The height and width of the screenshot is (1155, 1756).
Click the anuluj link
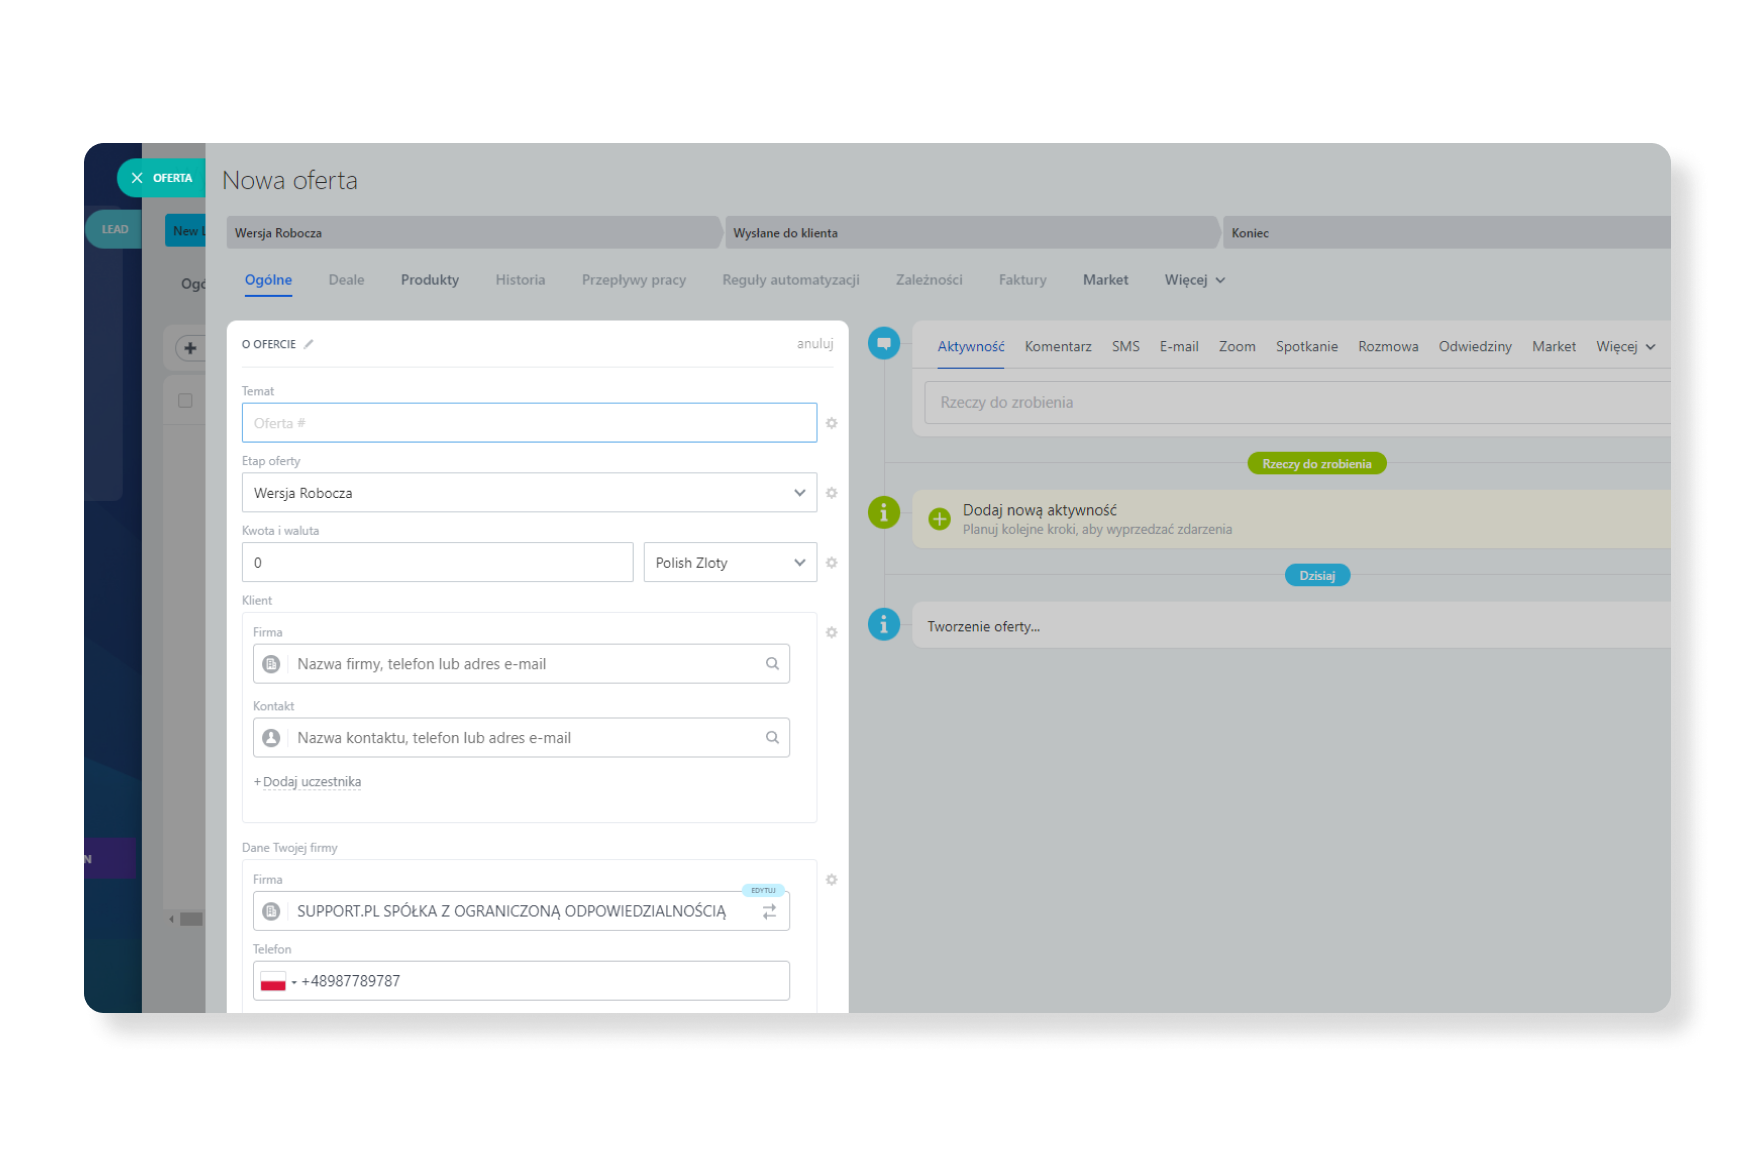click(x=815, y=344)
